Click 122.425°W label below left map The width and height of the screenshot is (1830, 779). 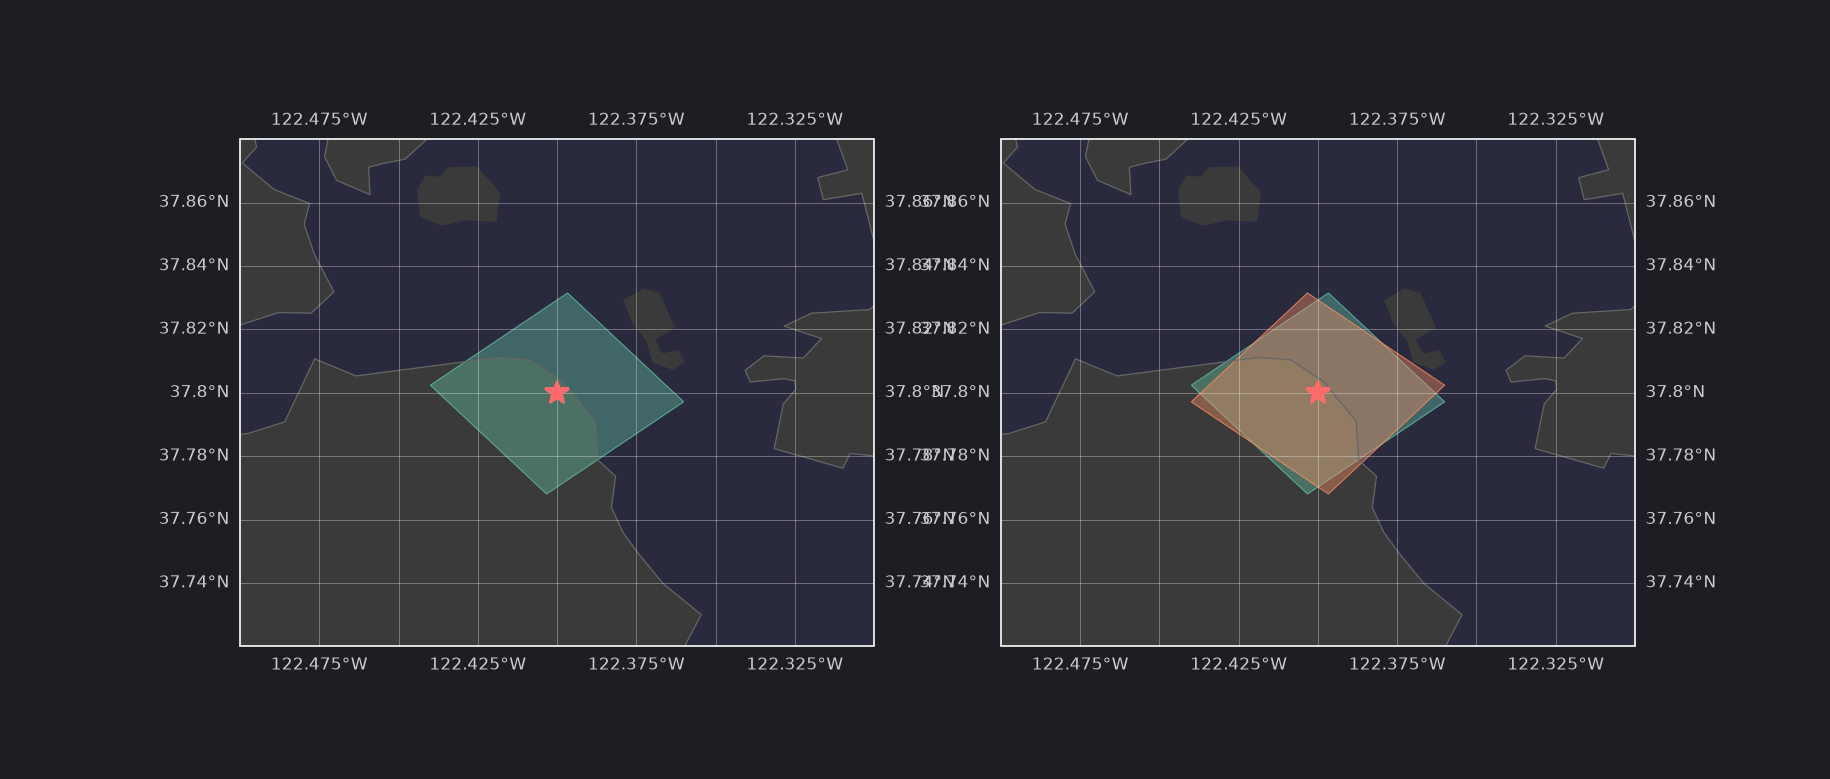click(478, 664)
